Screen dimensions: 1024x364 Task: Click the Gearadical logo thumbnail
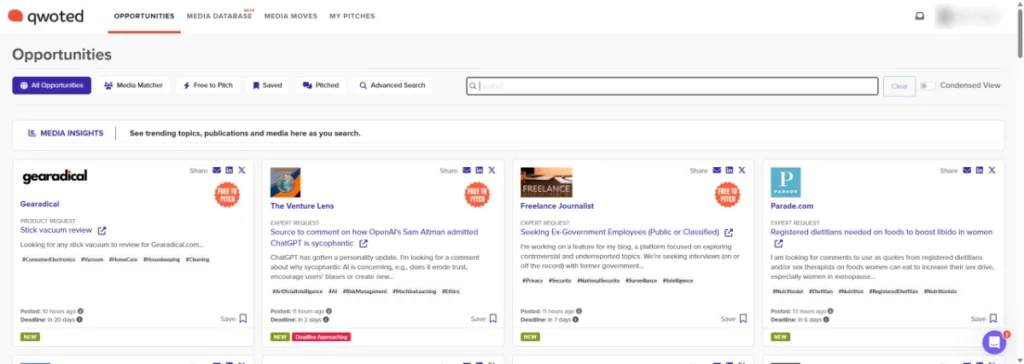55,177
